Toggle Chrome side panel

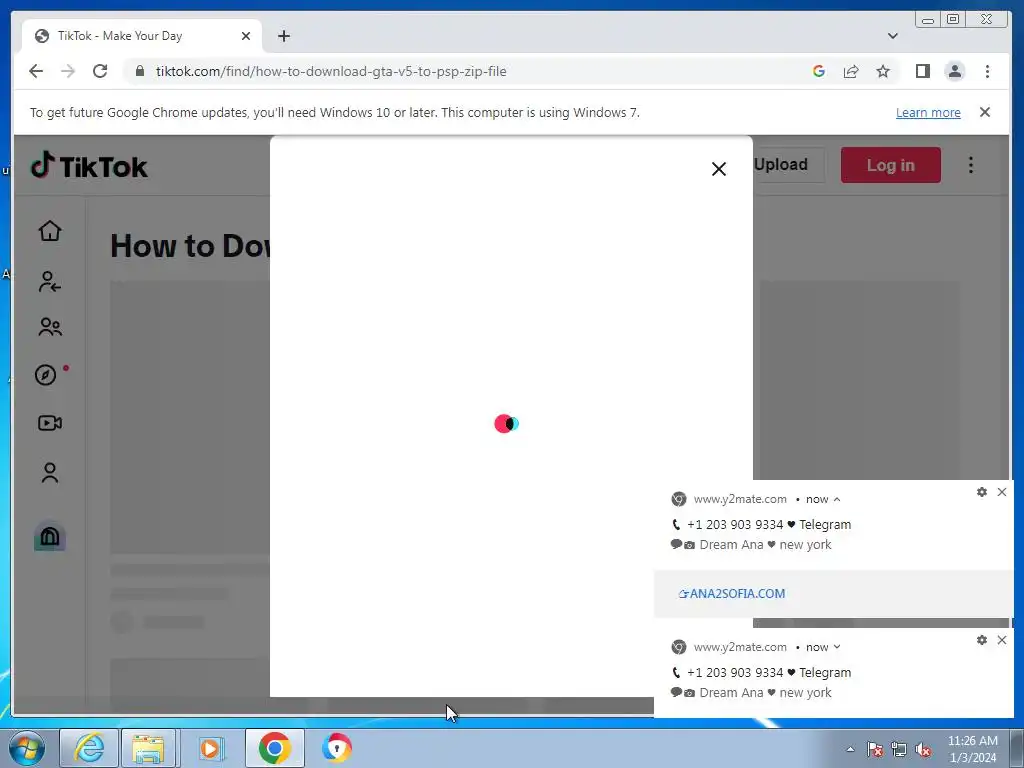pos(922,71)
